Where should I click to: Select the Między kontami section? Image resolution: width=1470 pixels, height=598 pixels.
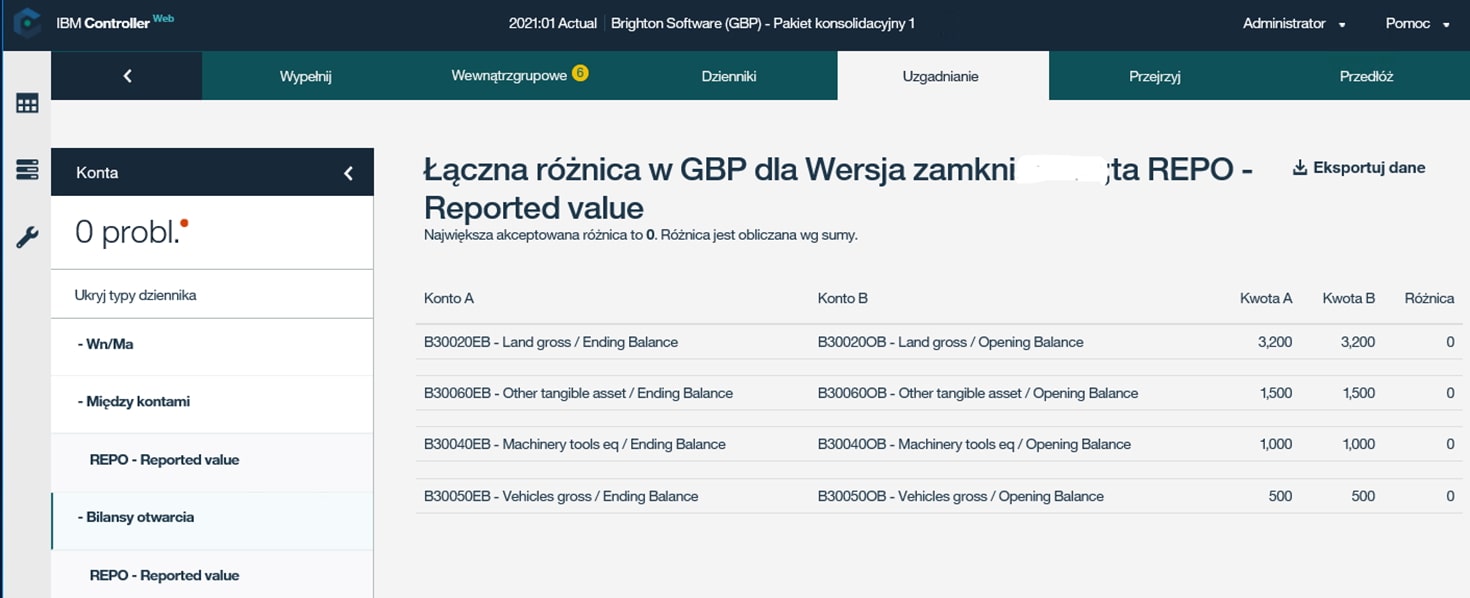click(133, 402)
